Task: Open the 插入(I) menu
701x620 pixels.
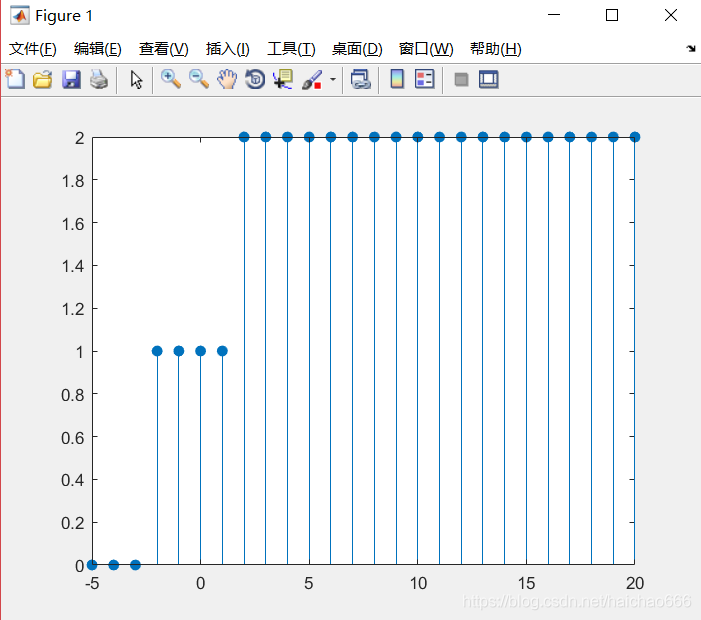Action: pyautogui.click(x=228, y=49)
